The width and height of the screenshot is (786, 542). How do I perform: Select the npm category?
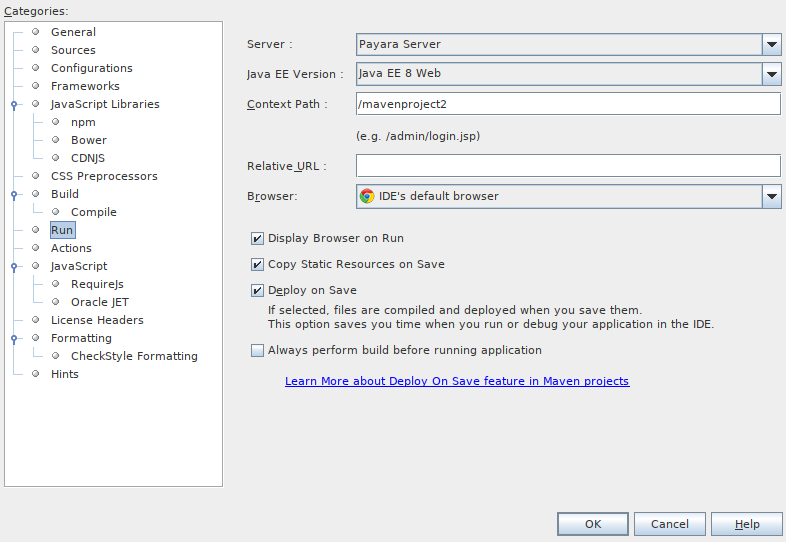click(x=83, y=122)
